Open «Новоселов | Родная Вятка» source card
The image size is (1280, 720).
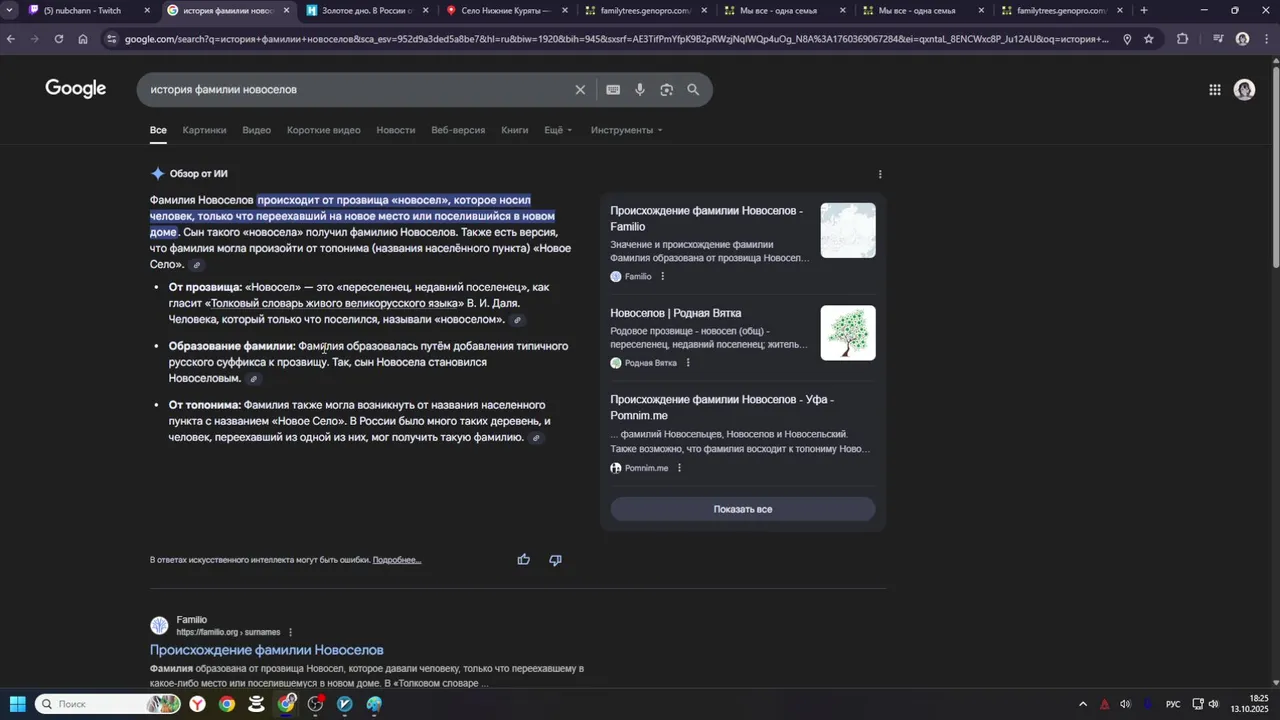pyautogui.click(x=676, y=313)
